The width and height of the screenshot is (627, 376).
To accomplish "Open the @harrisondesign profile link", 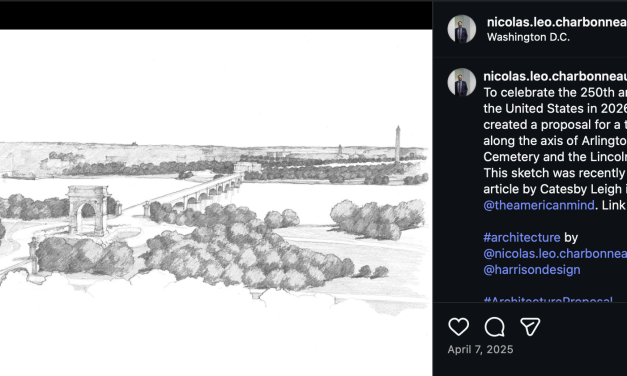I will (x=532, y=270).
